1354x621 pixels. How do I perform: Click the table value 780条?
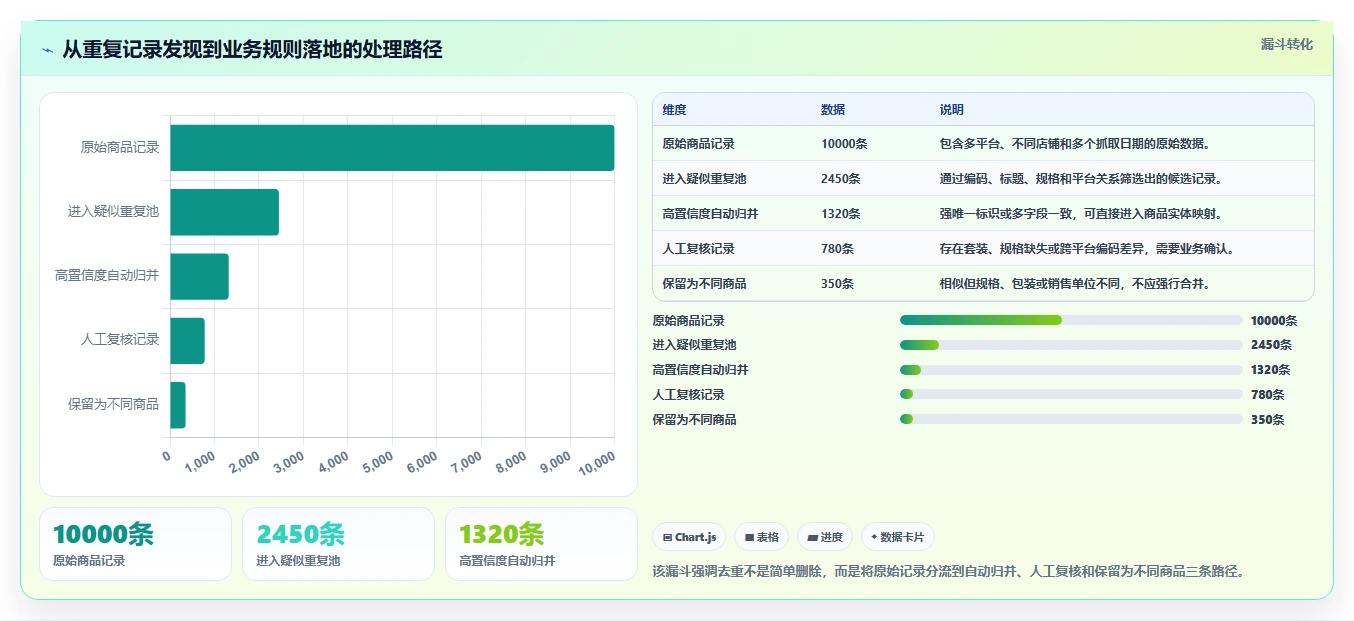[837, 249]
